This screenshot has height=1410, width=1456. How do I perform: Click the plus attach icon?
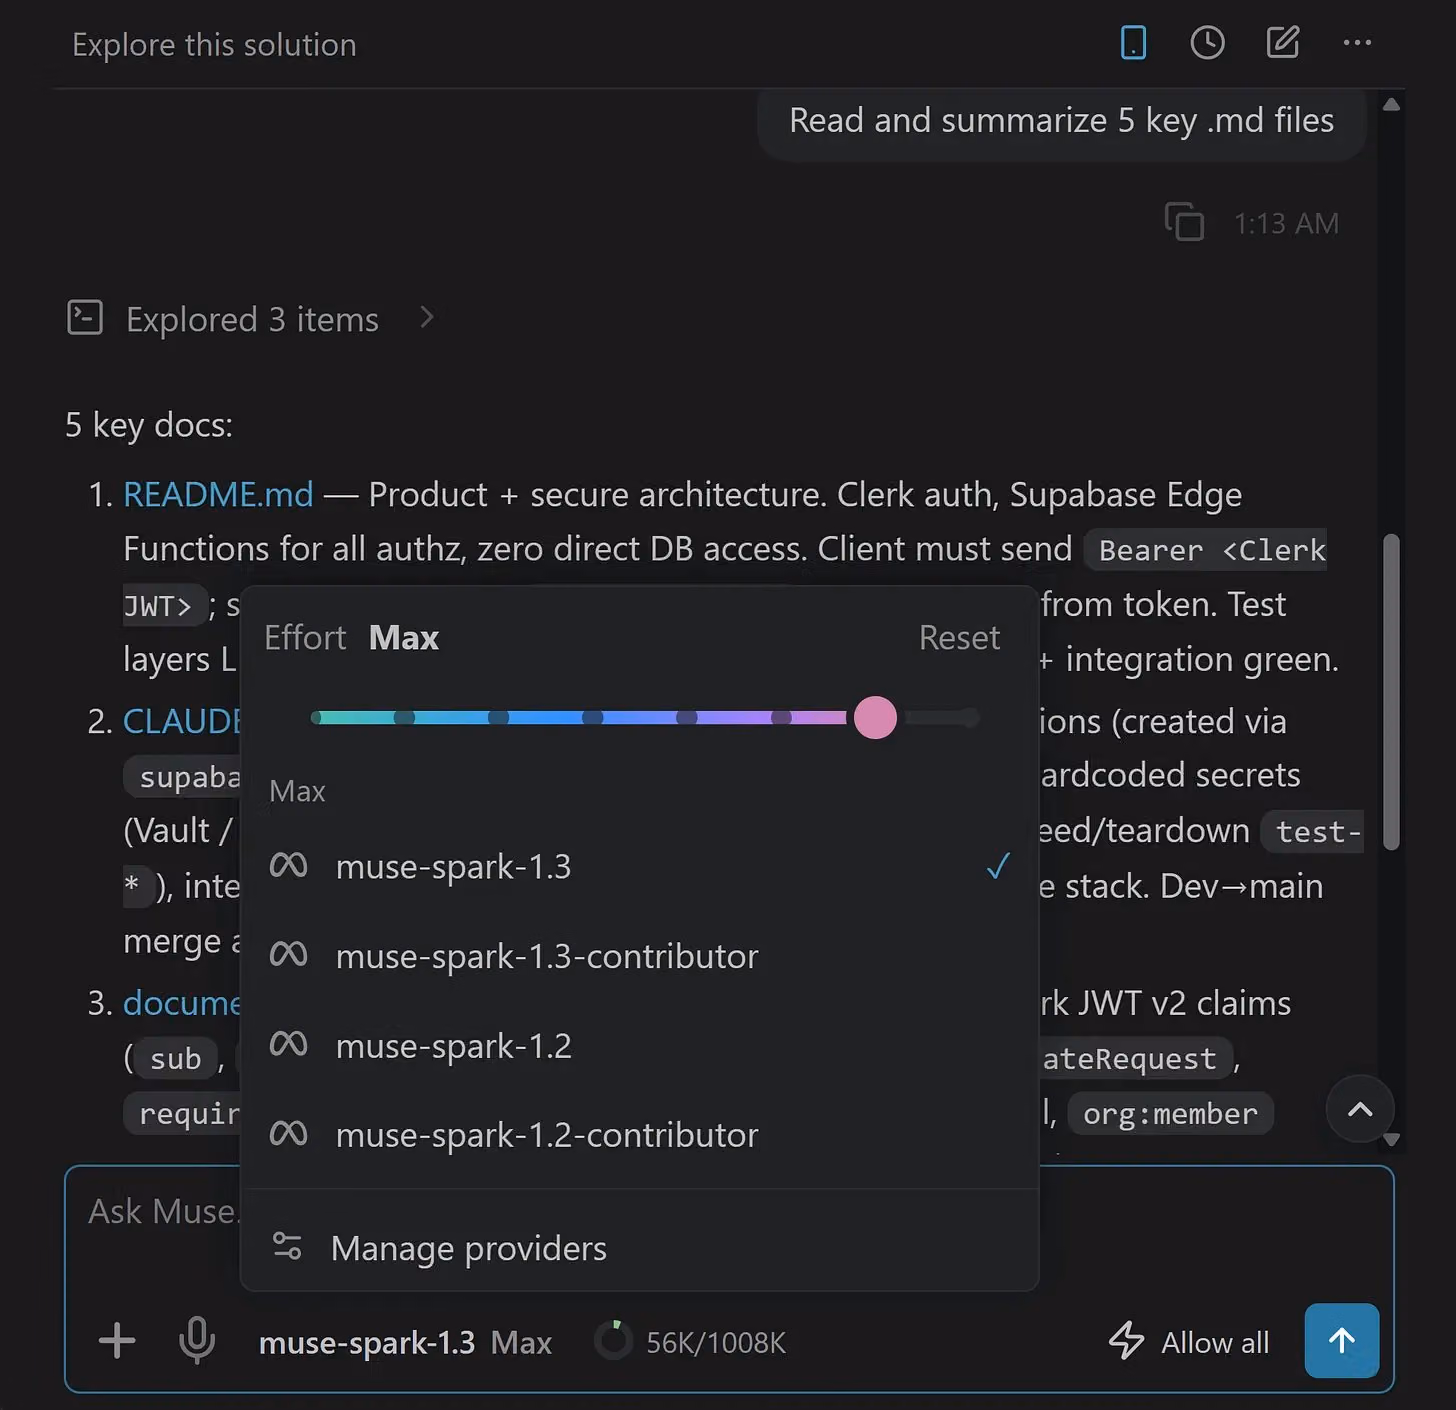click(117, 1341)
